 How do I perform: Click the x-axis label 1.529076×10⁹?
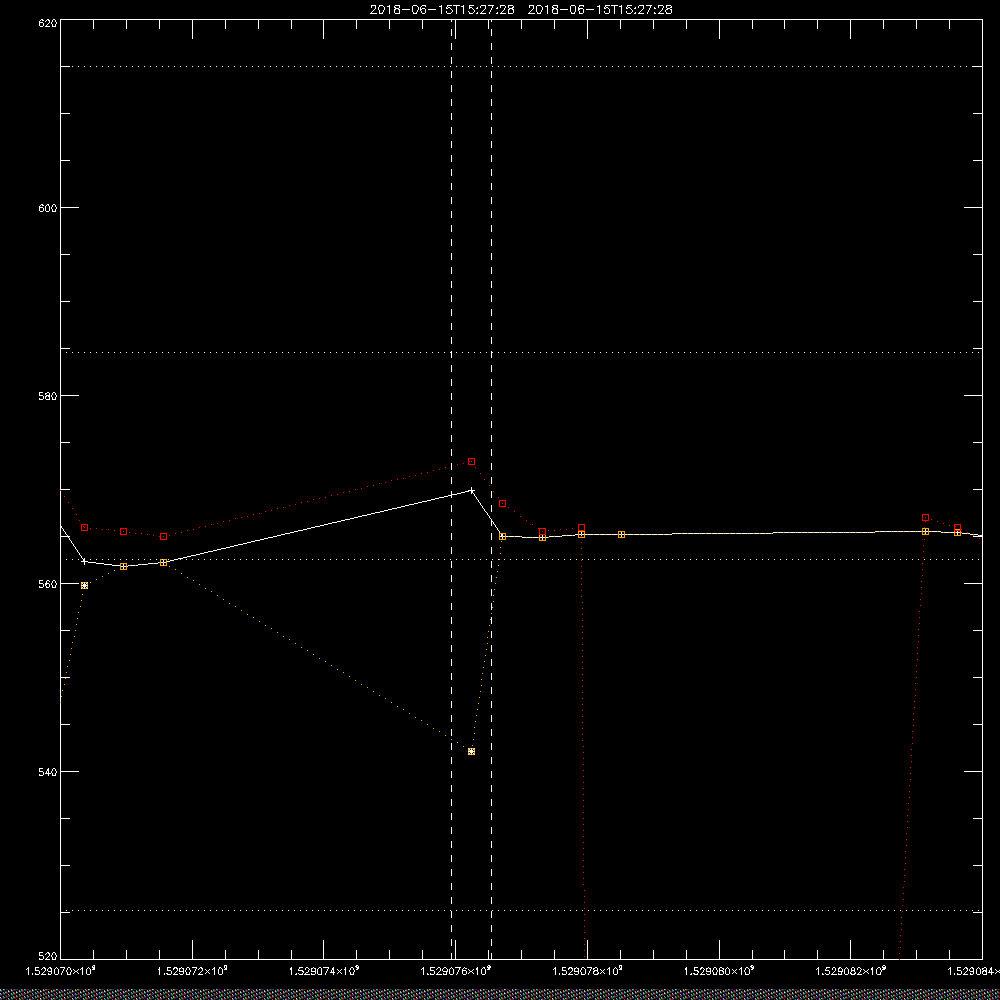[456, 971]
